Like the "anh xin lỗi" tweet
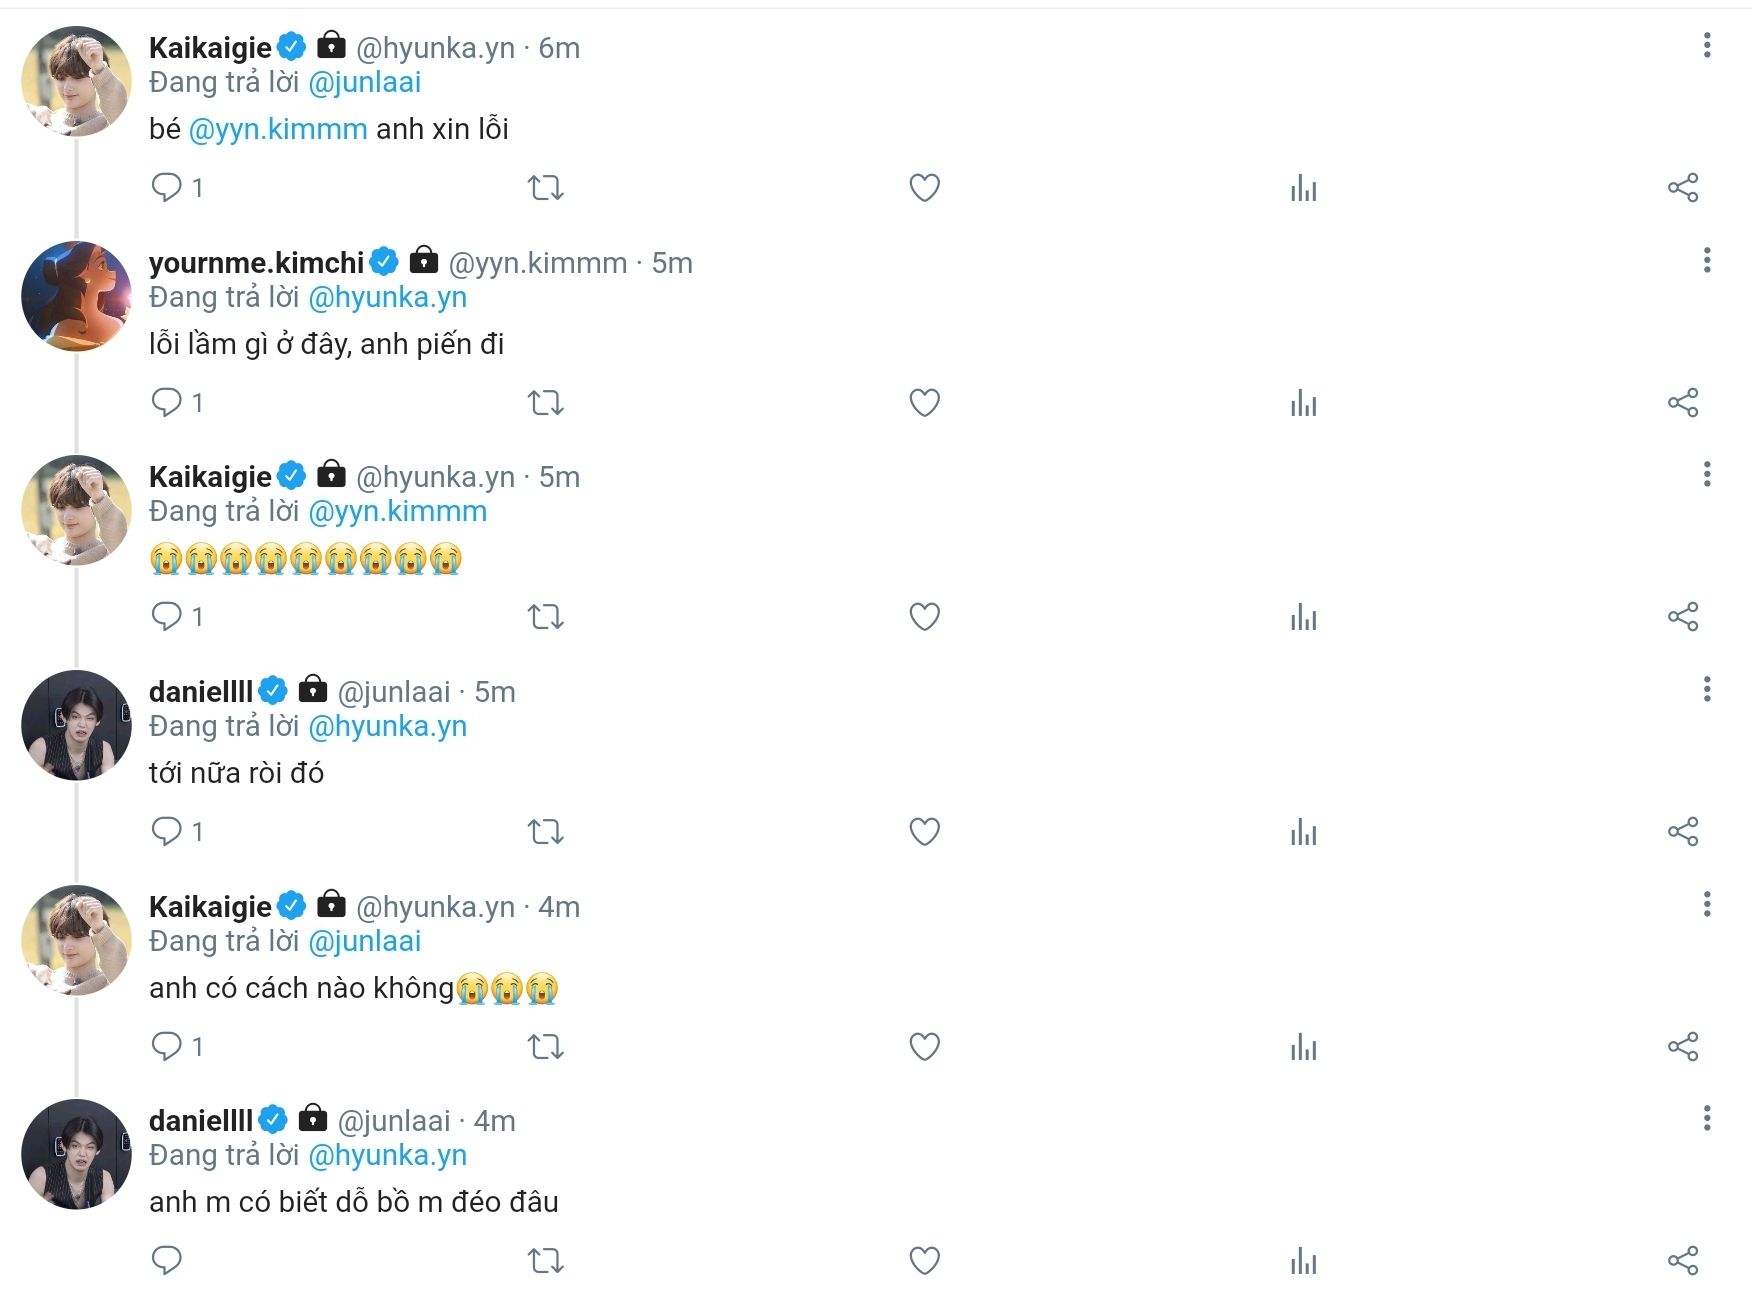 [x=924, y=188]
